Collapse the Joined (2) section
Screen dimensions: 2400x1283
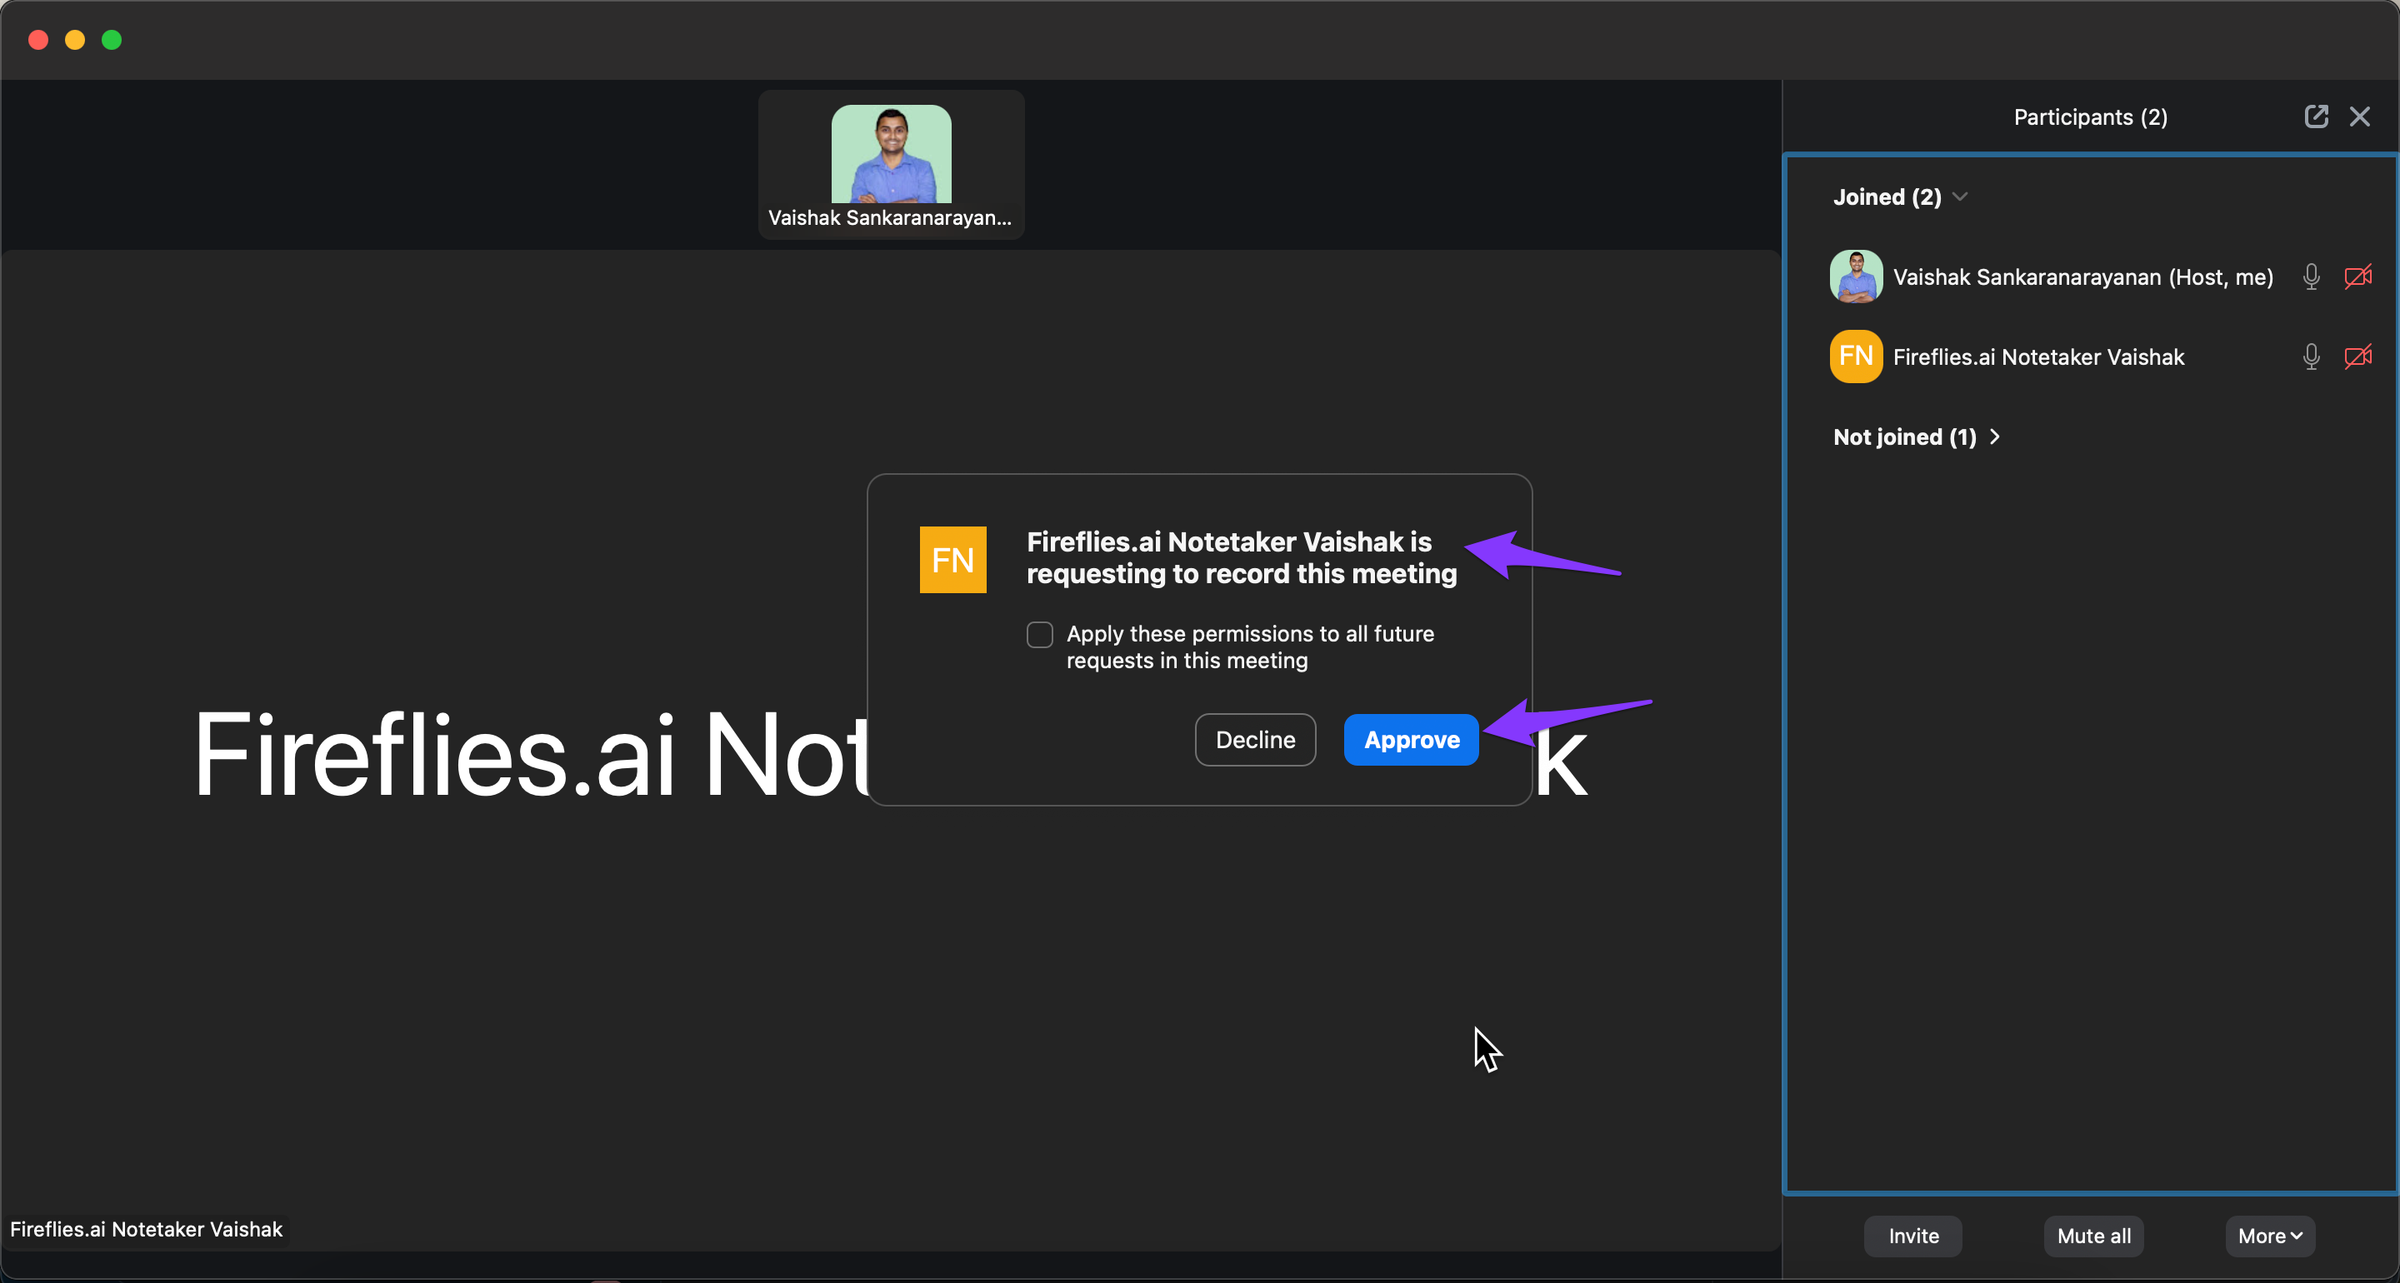coord(1959,196)
